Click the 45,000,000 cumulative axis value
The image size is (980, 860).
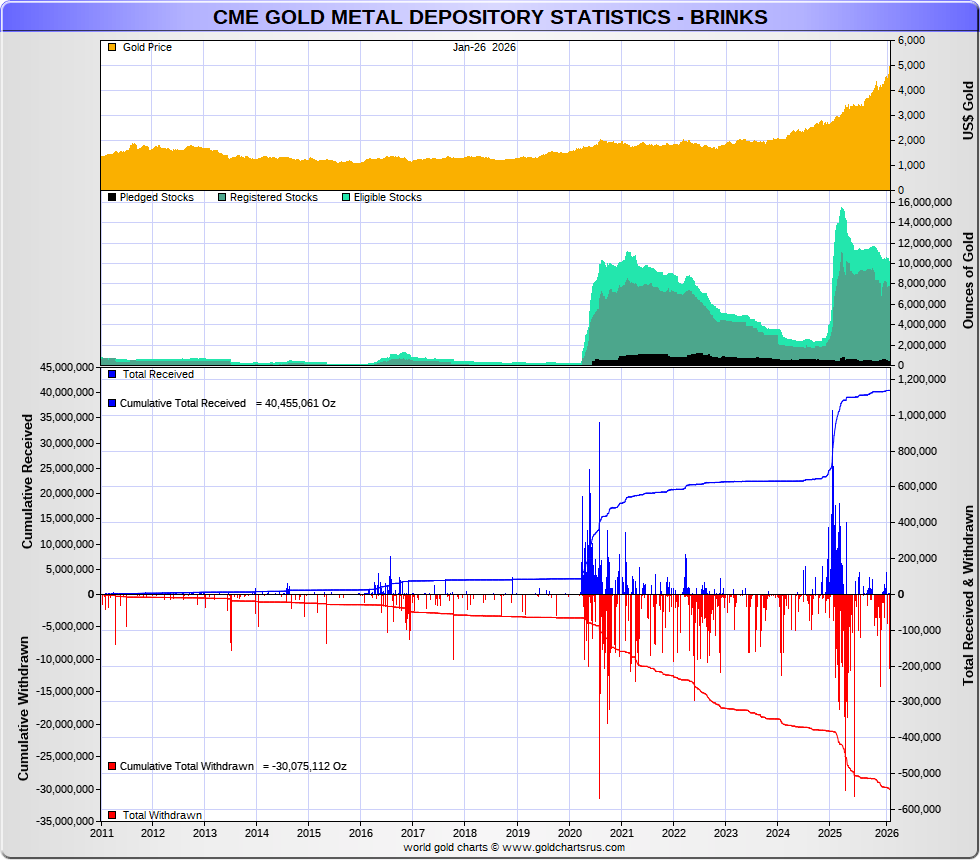tap(67, 367)
